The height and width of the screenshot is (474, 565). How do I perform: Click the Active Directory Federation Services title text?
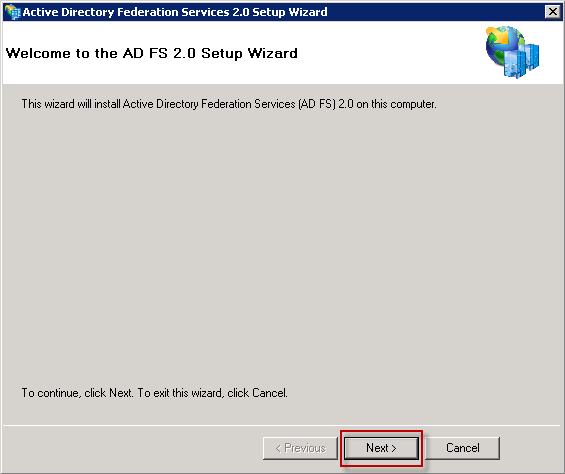[x=175, y=12]
